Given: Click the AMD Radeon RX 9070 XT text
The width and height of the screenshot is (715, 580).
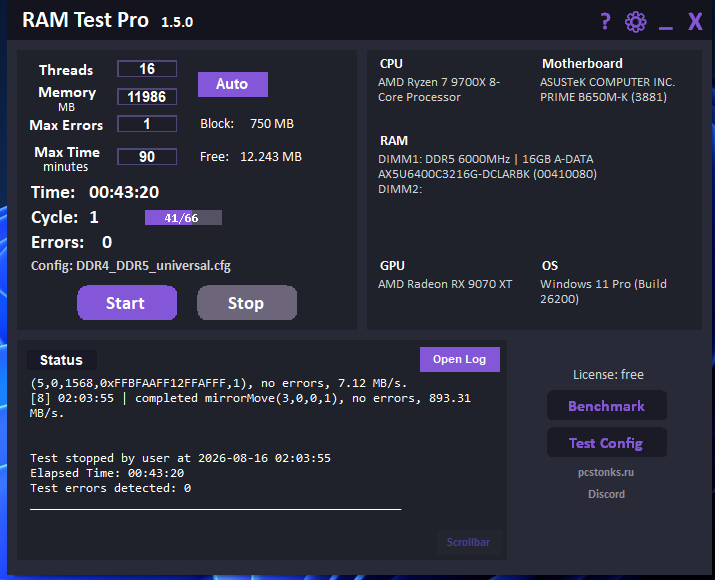Looking at the screenshot, I should click(x=445, y=284).
